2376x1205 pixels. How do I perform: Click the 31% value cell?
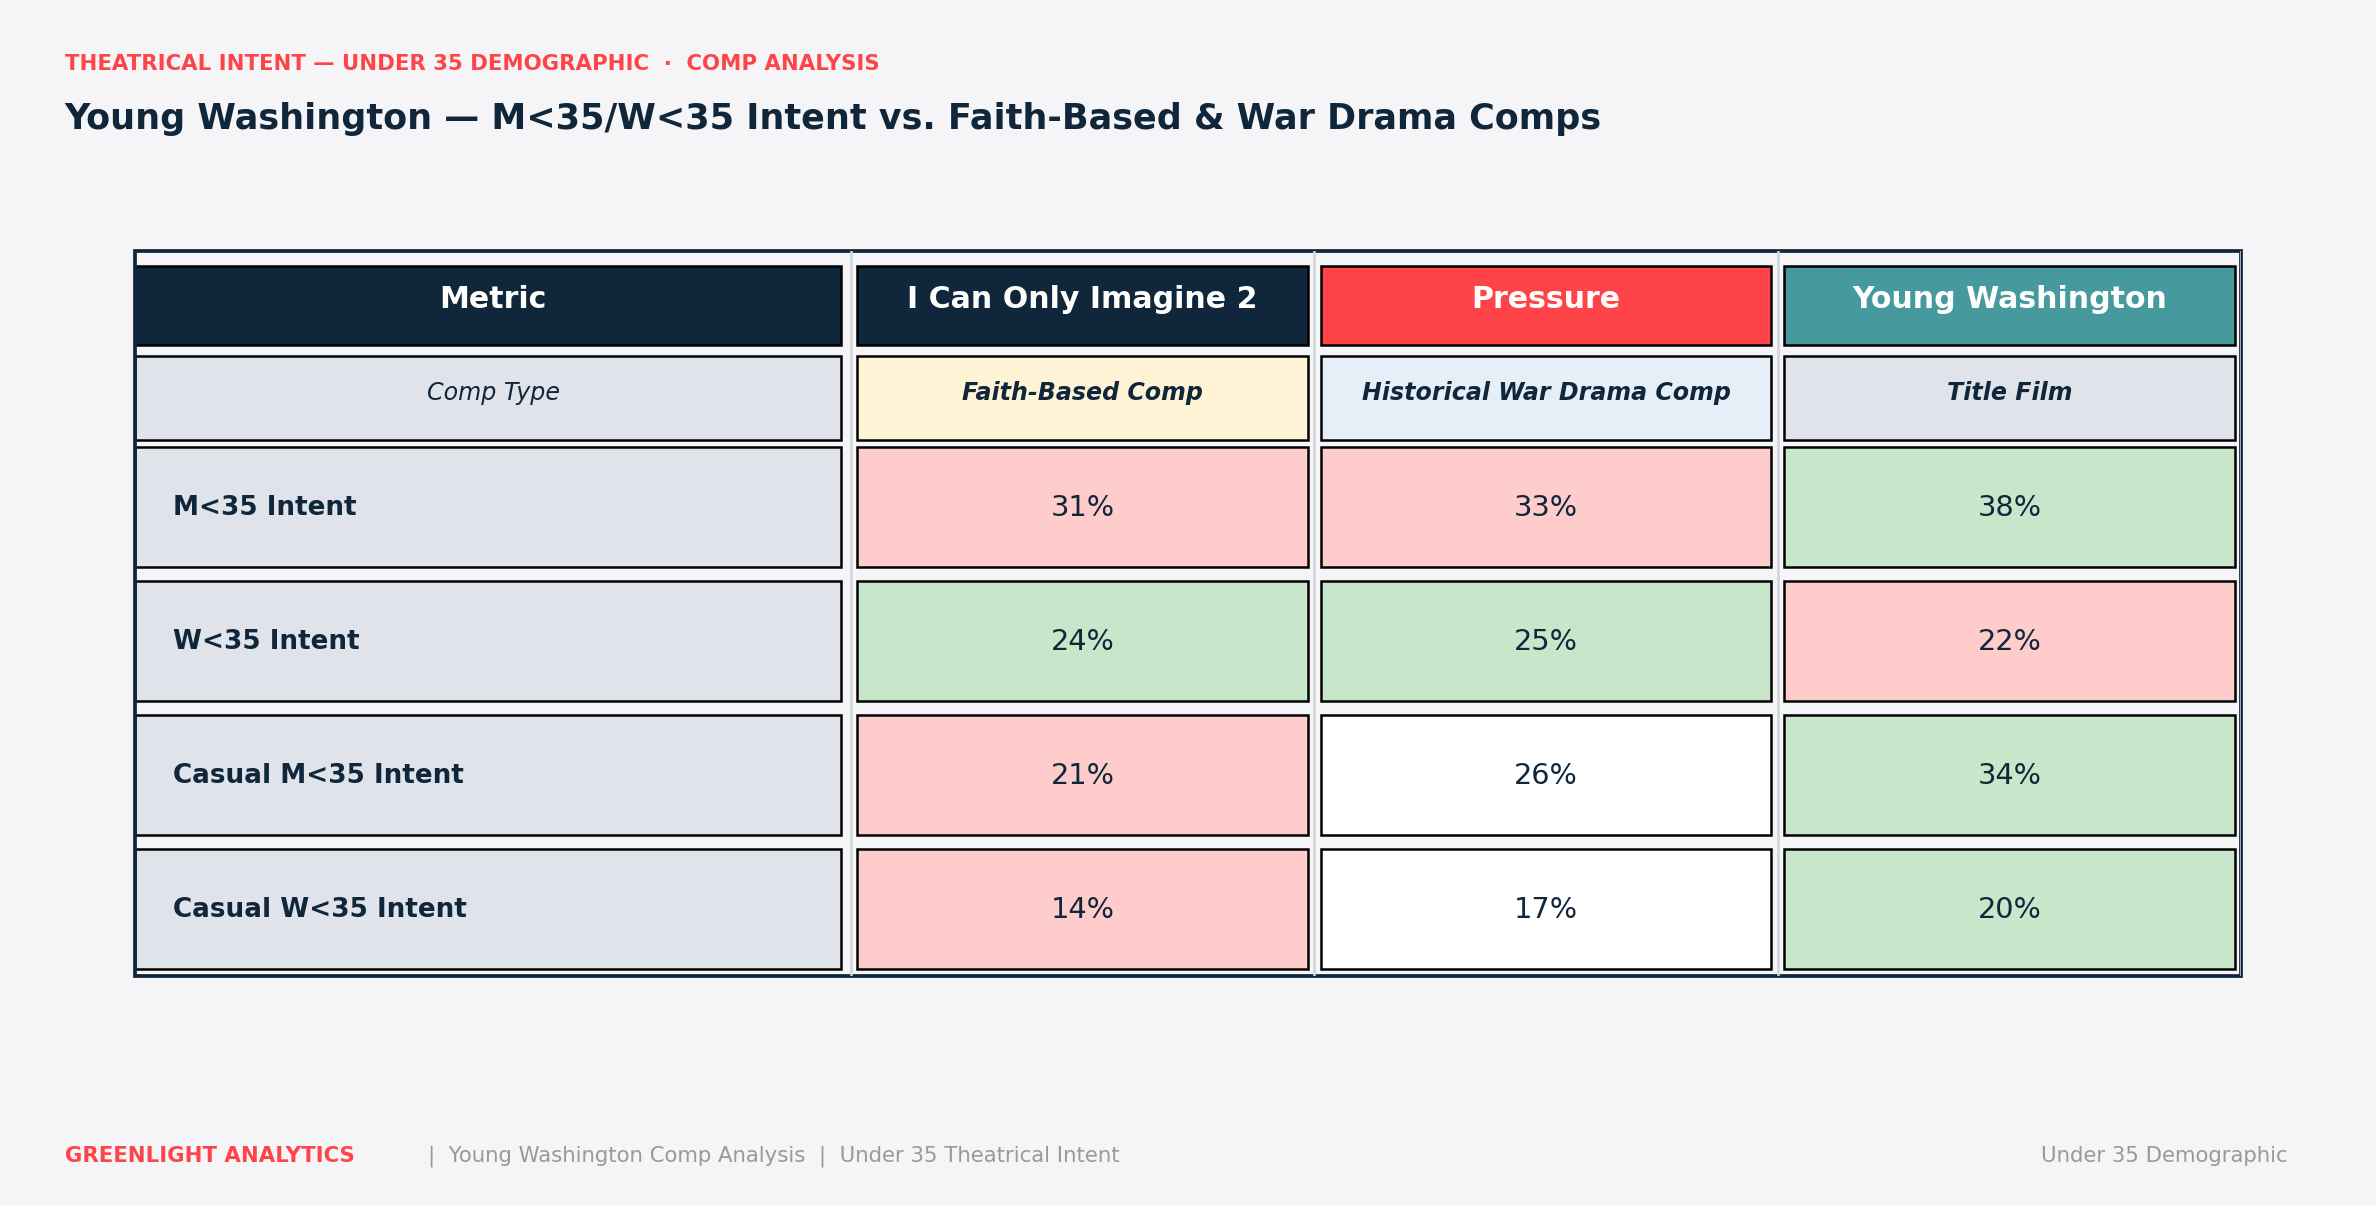coord(1082,507)
